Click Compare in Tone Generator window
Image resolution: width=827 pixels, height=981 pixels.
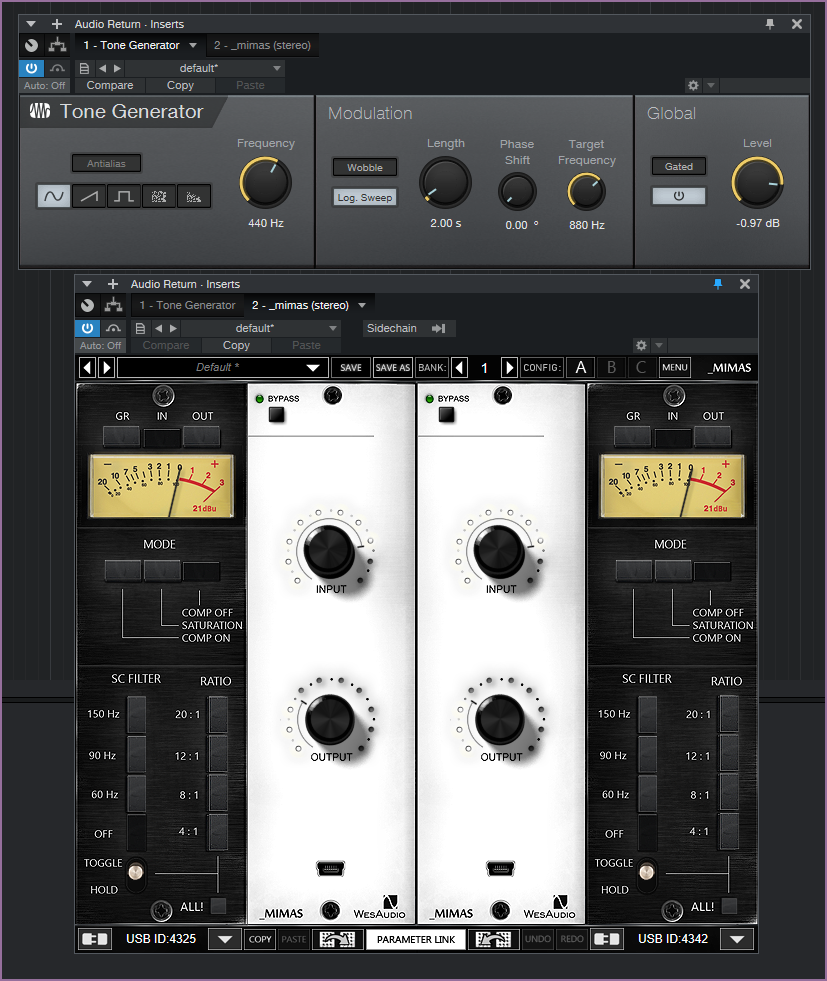point(110,85)
